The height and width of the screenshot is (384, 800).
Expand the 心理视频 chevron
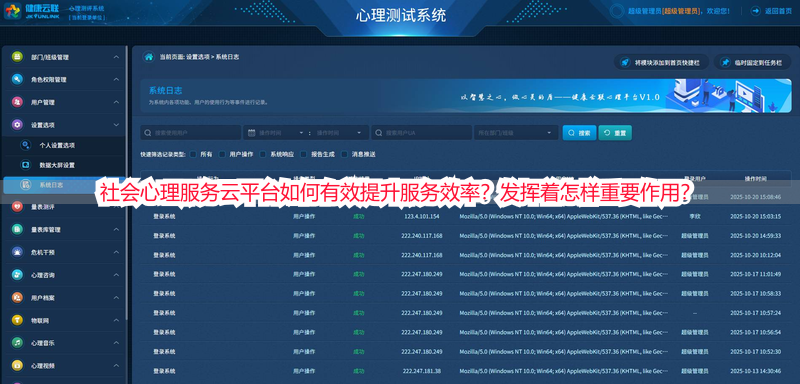pos(116,365)
